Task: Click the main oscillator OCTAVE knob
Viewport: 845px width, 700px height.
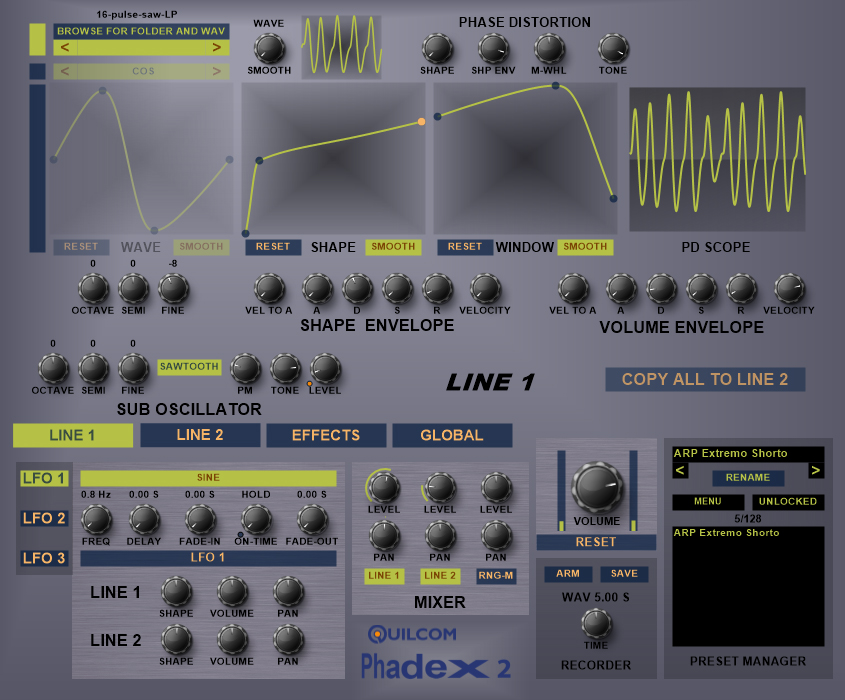Action: 94,289
